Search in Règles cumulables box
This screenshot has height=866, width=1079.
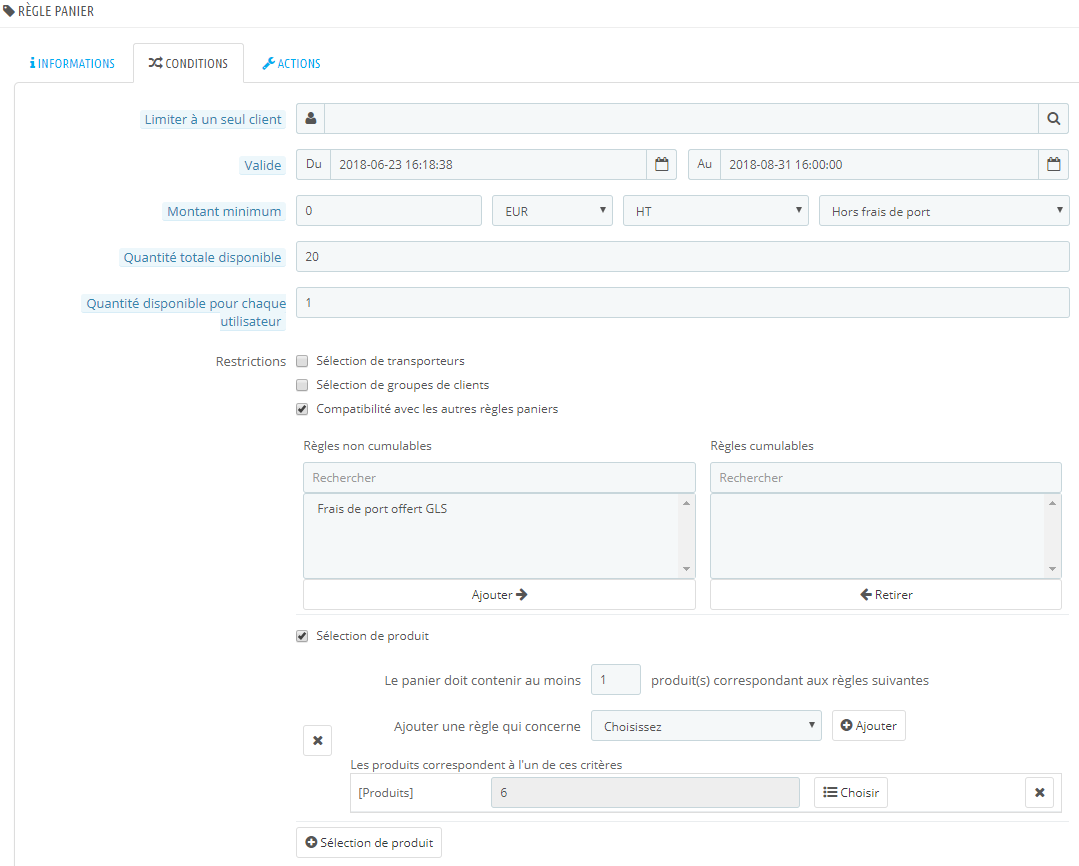(886, 477)
